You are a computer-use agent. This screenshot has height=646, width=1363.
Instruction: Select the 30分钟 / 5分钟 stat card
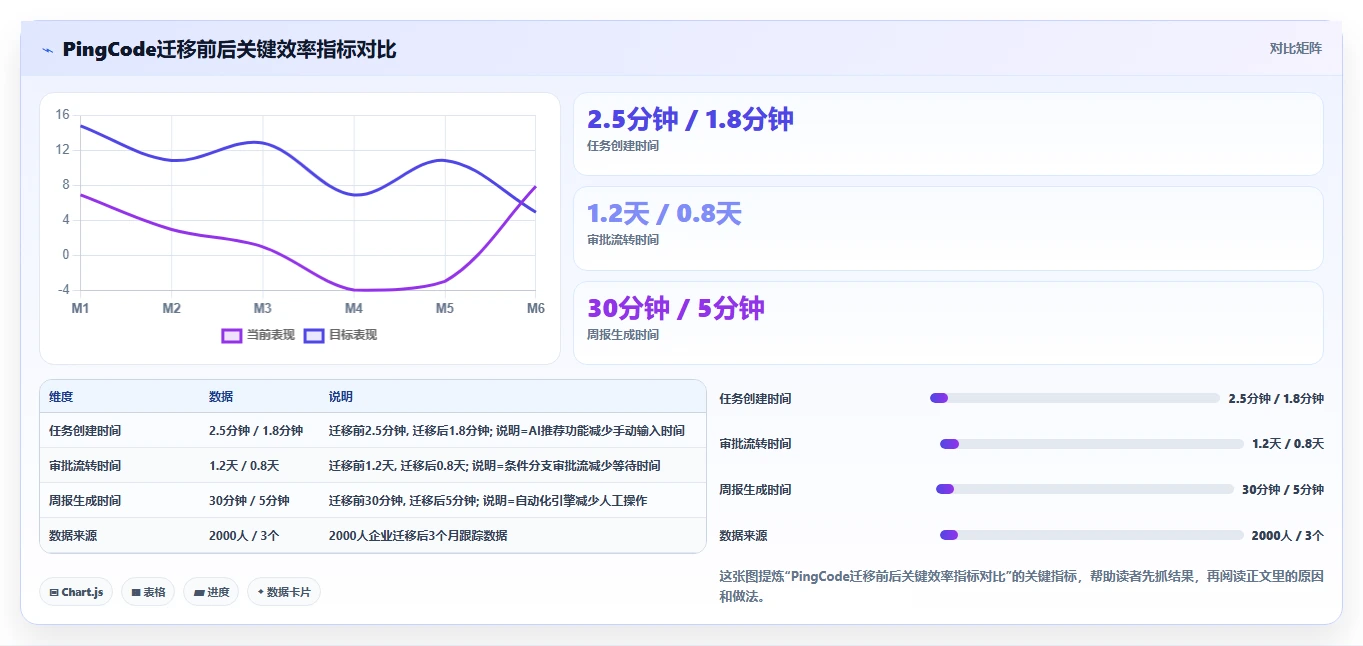coord(948,323)
